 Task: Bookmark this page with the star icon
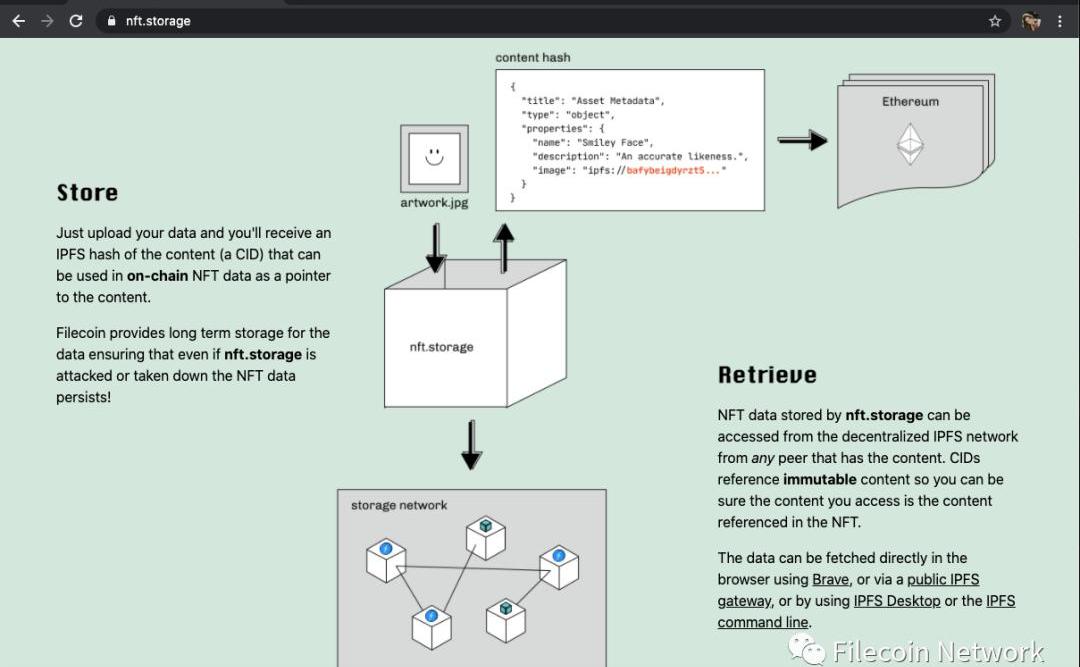click(x=995, y=20)
